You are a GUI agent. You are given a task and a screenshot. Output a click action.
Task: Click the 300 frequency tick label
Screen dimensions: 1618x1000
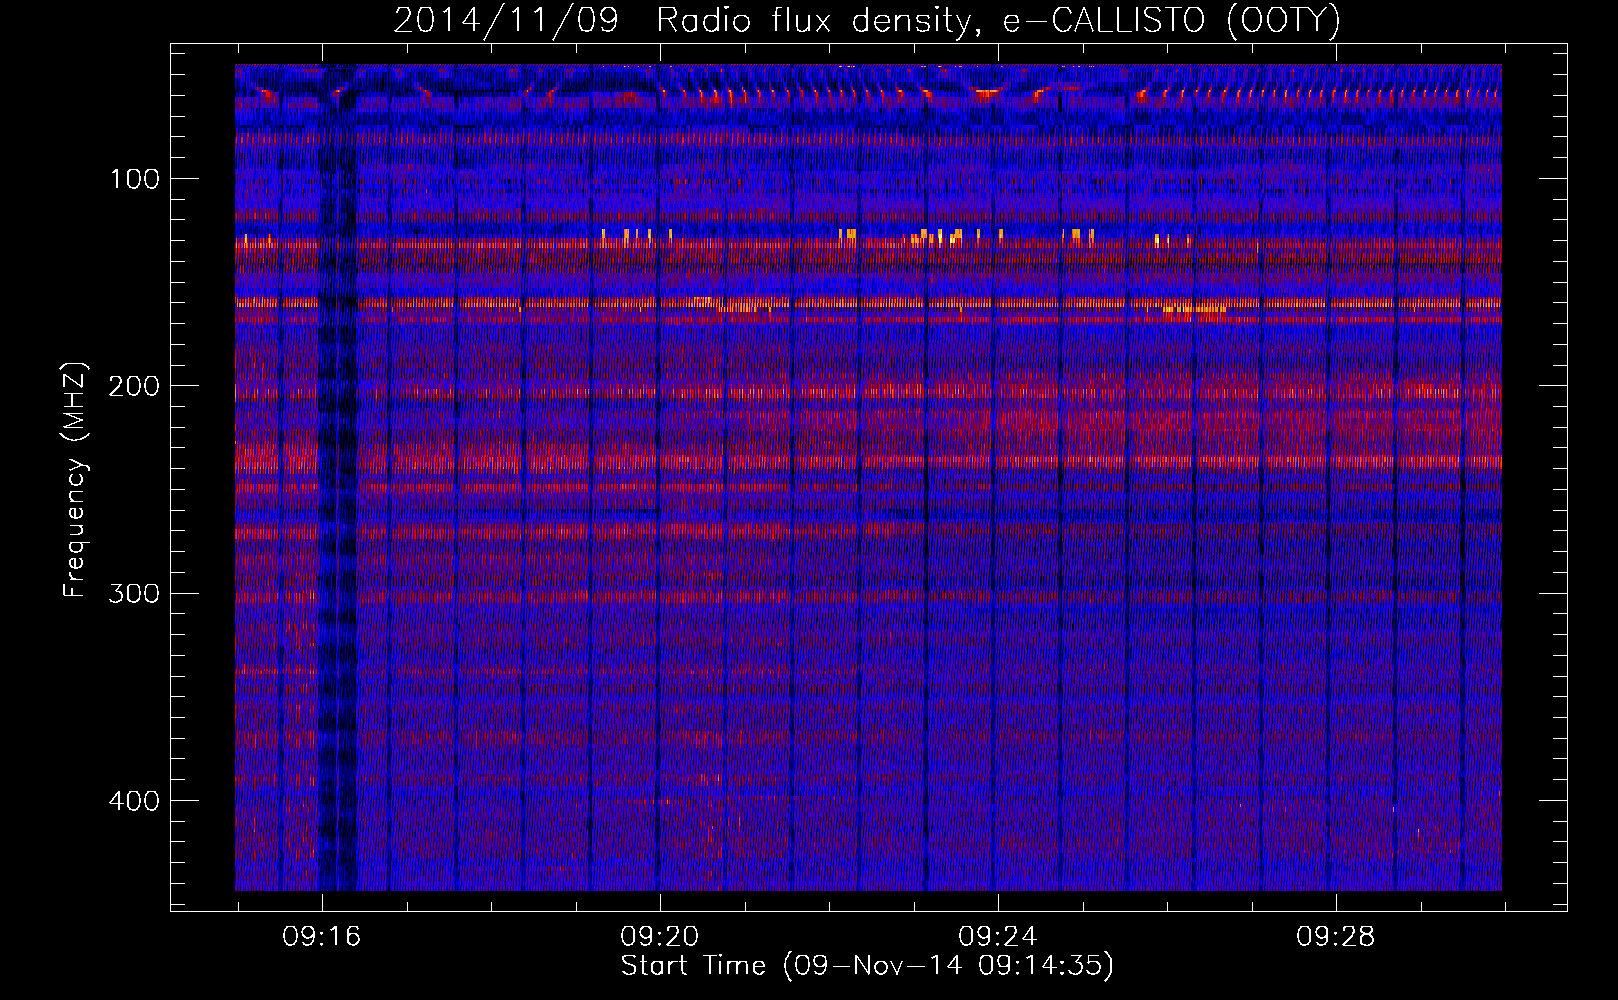pos(135,593)
